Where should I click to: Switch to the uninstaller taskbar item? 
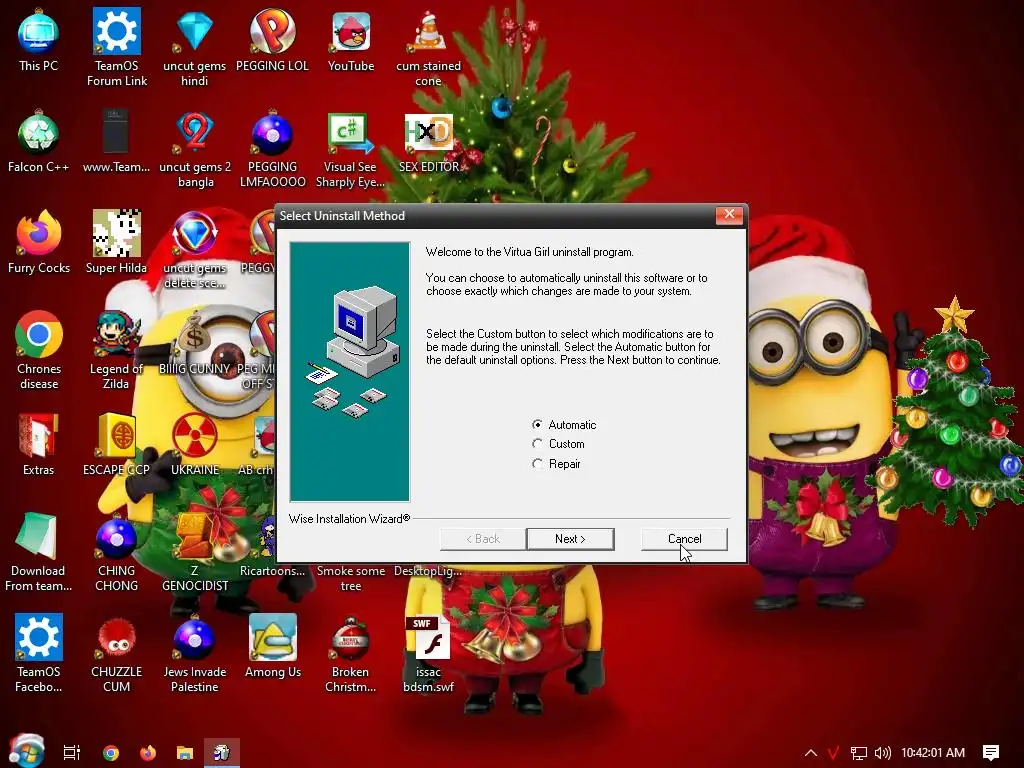point(222,753)
